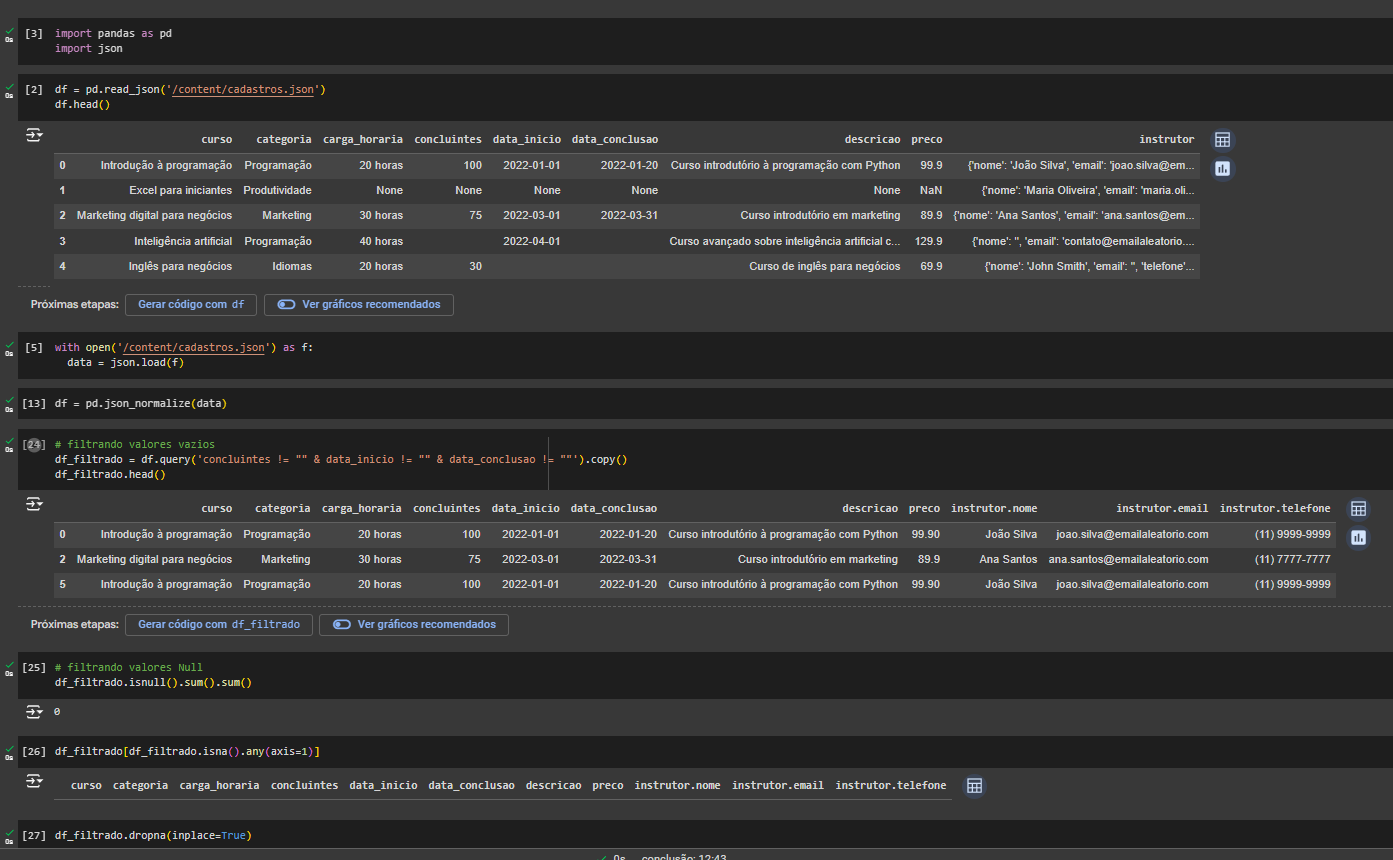Select 'Produtividade' category cell

tap(277, 190)
